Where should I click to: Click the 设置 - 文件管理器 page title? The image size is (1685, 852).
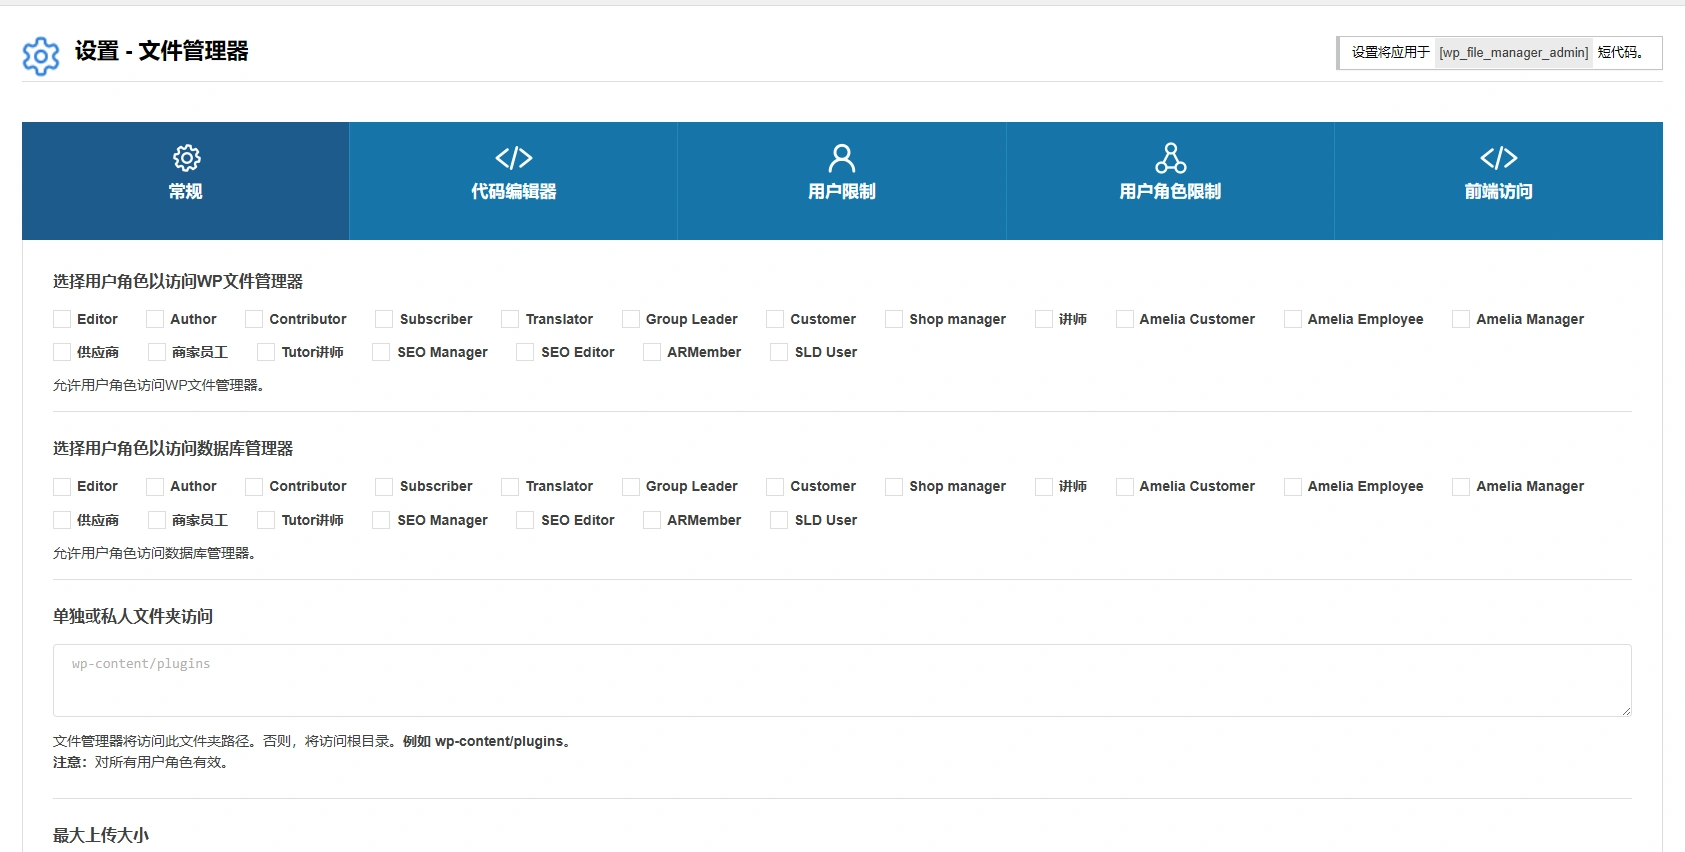tap(162, 51)
